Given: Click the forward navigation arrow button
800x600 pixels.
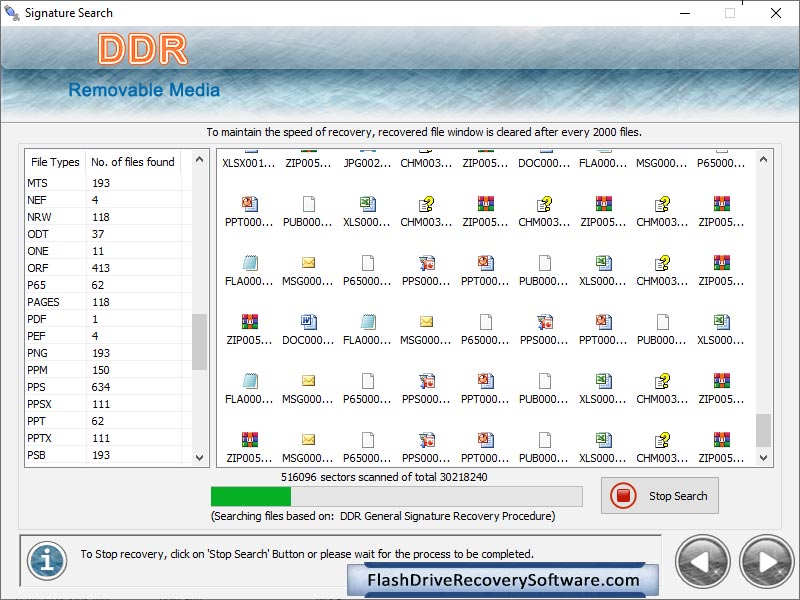Looking at the screenshot, I should [x=765, y=562].
